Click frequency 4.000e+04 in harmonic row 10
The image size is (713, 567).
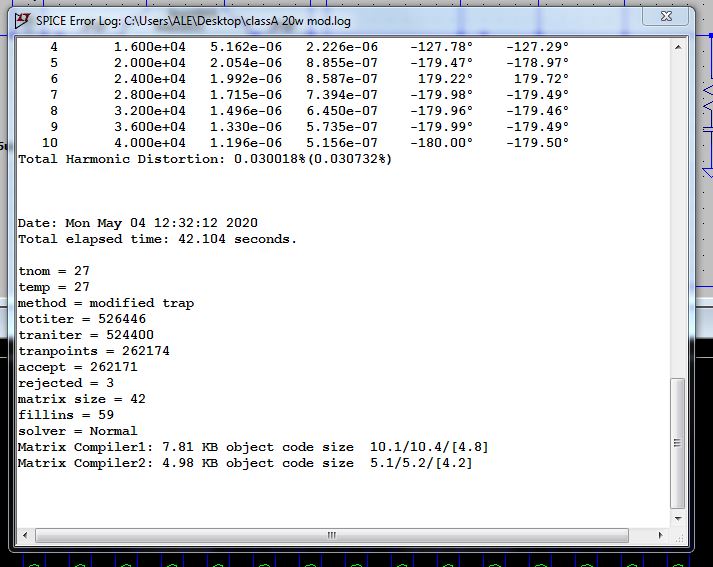pyautogui.click(x=150, y=143)
